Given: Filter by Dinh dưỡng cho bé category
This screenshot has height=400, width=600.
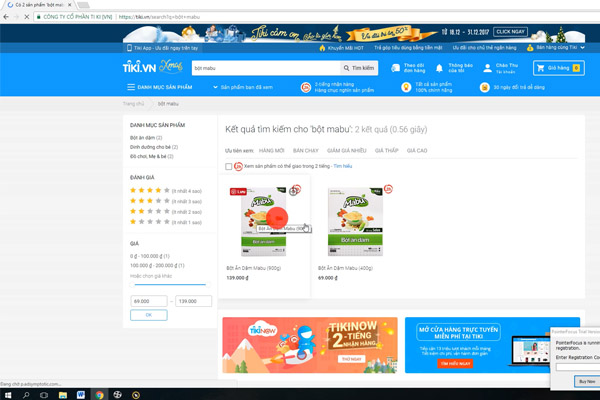Looking at the screenshot, I should click(154, 147).
